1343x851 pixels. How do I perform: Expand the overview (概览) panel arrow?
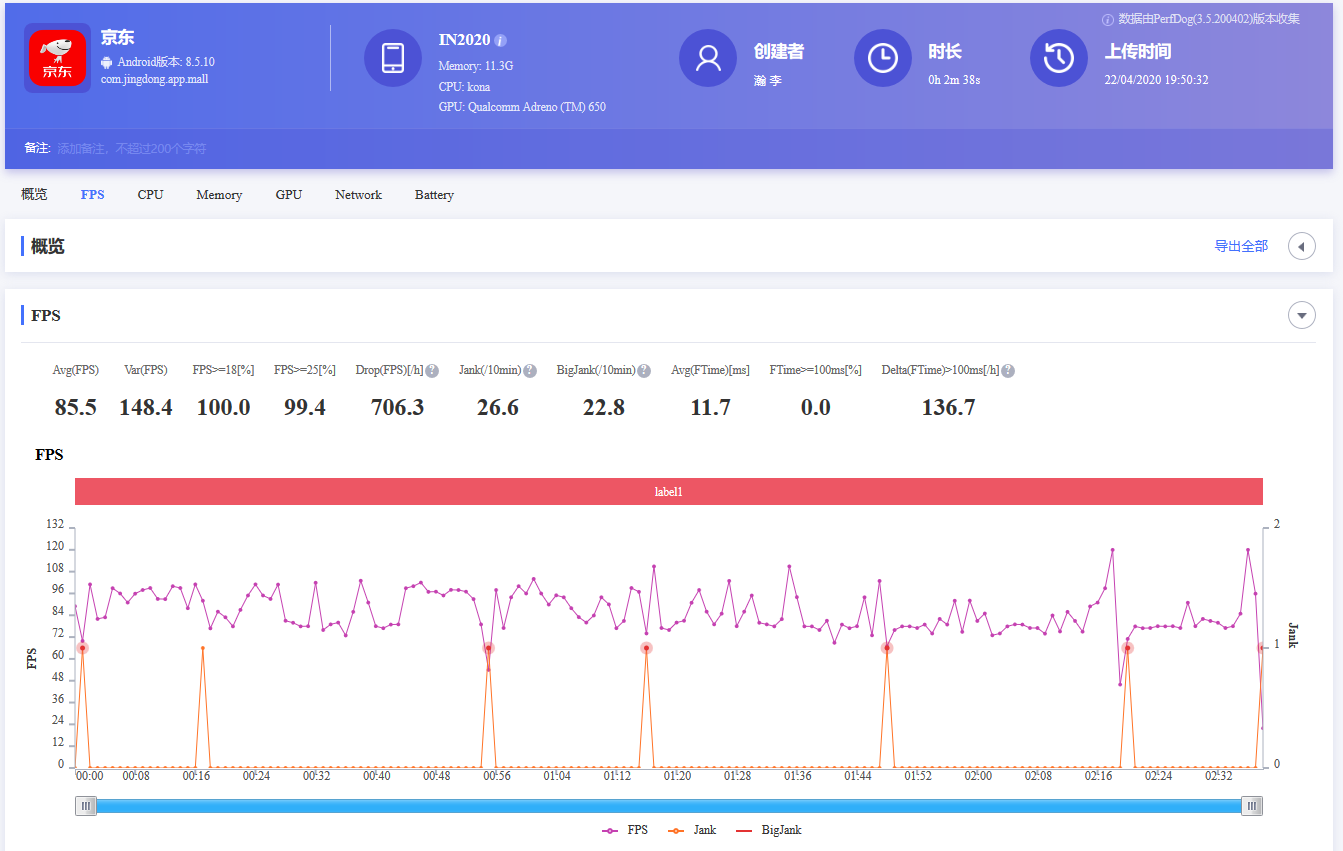click(1301, 246)
